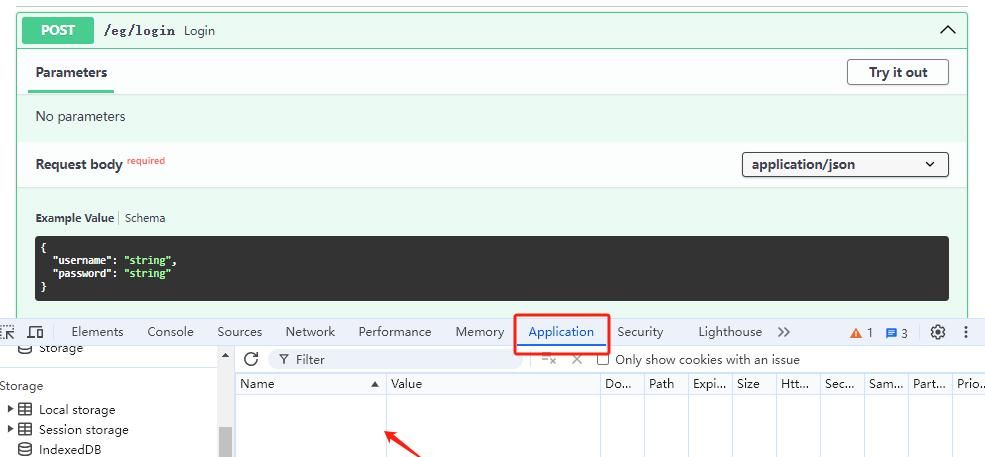Screen dimensions: 985x457
Task: Enable Only show cookies with an issue
Action: coord(602,360)
